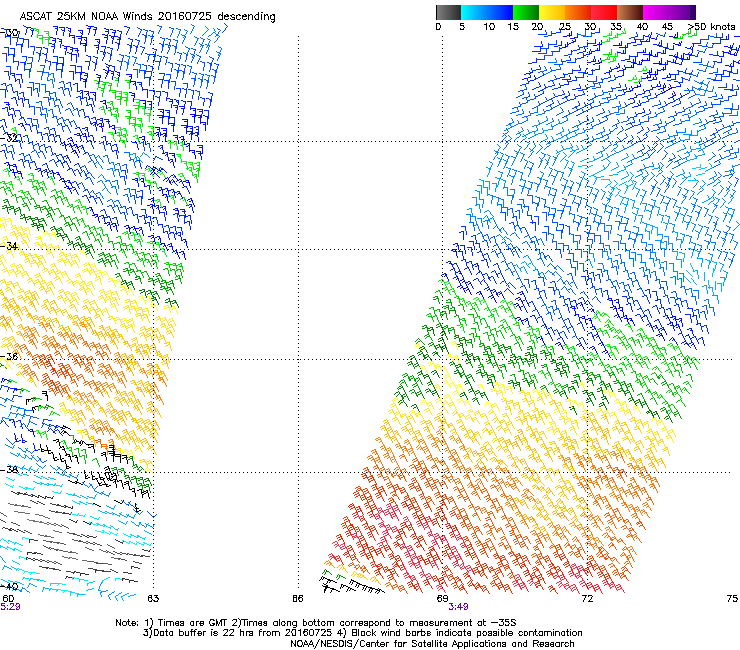This screenshot has height=650, width=740.
Task: Click the '75' longitude label
Action: tap(732, 599)
